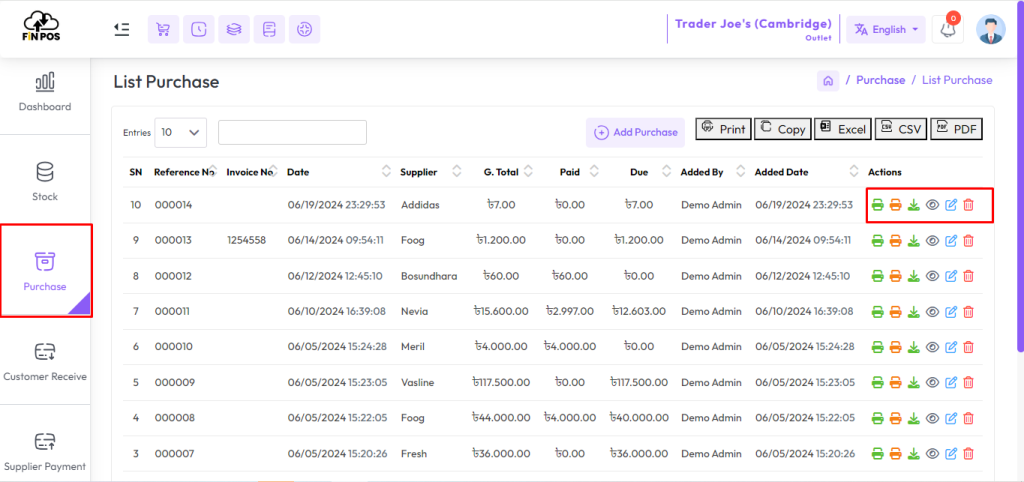Click the search input field
Viewport: 1024px width, 482px height.
(x=292, y=132)
